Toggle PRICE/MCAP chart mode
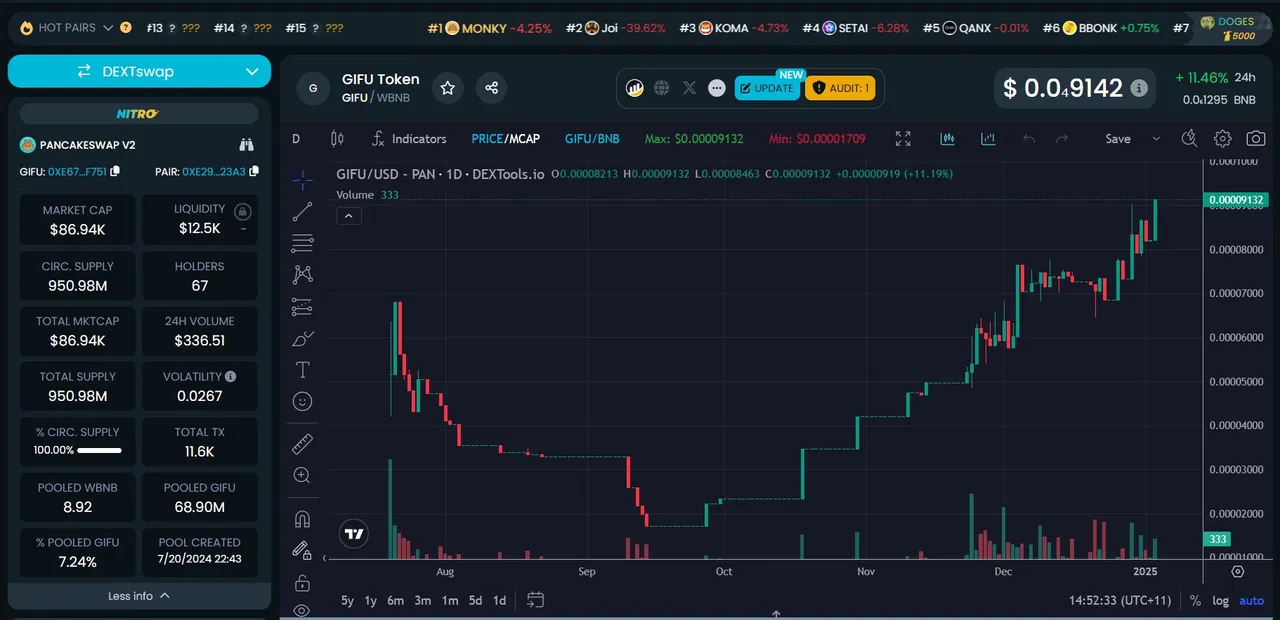The height and width of the screenshot is (620, 1280). [x=505, y=139]
